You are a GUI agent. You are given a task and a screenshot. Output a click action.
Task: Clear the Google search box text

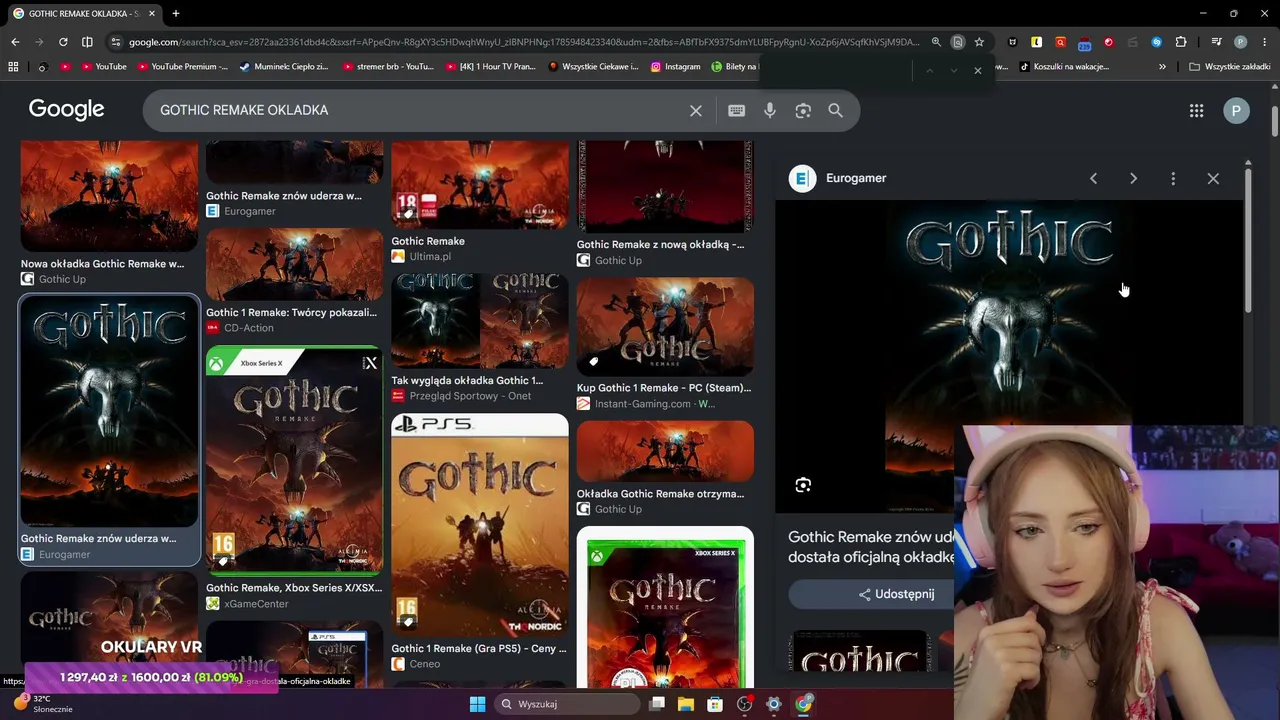(x=696, y=111)
